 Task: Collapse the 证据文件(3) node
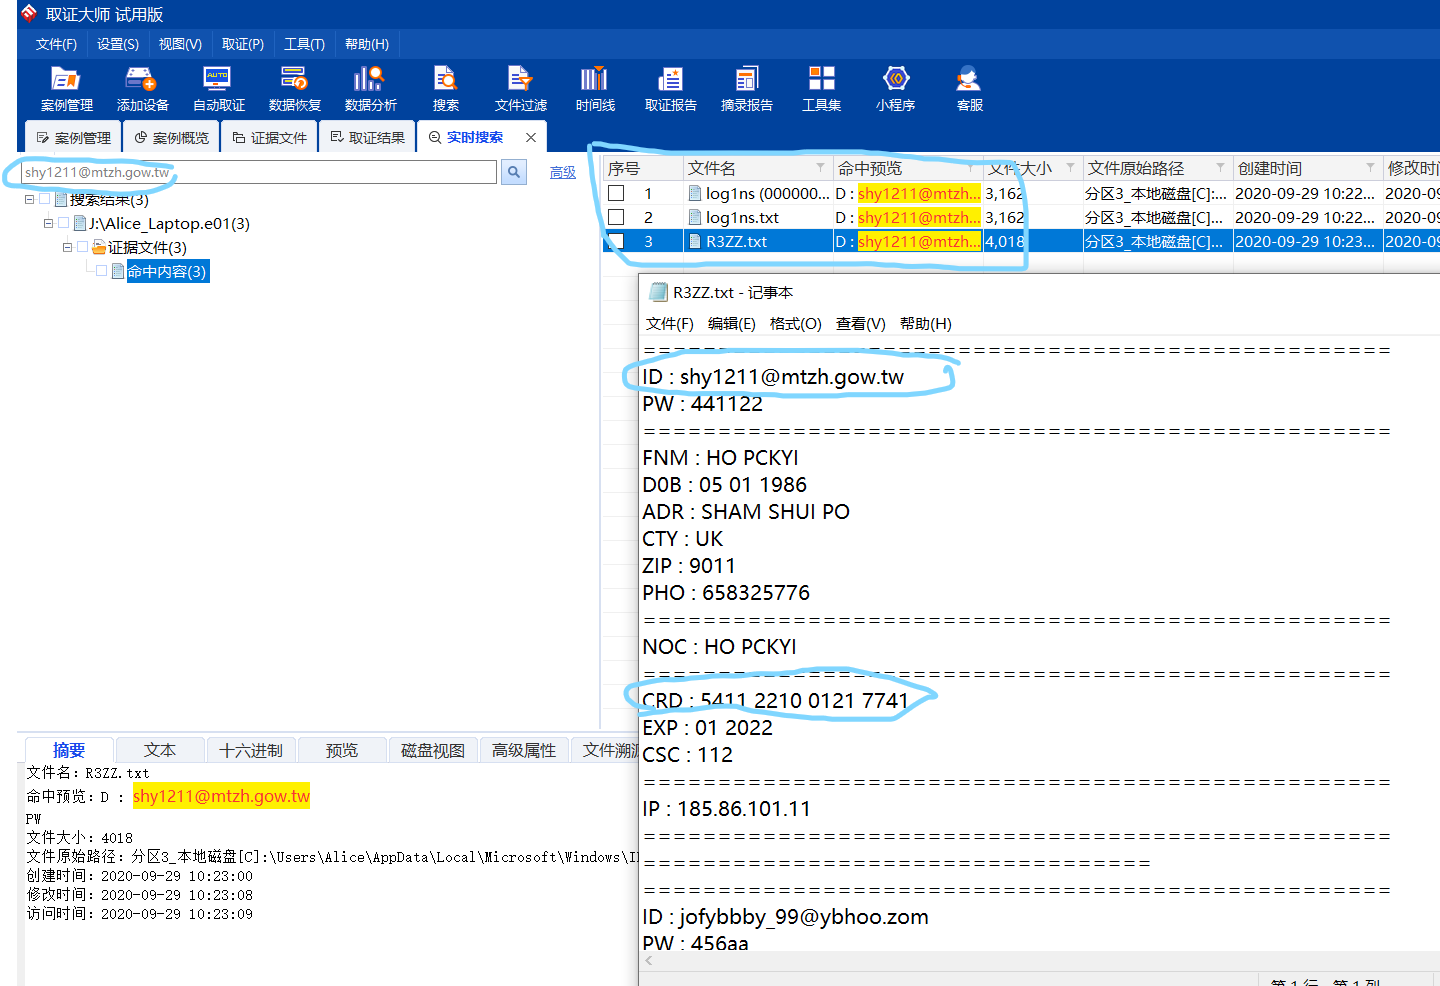click(67, 247)
